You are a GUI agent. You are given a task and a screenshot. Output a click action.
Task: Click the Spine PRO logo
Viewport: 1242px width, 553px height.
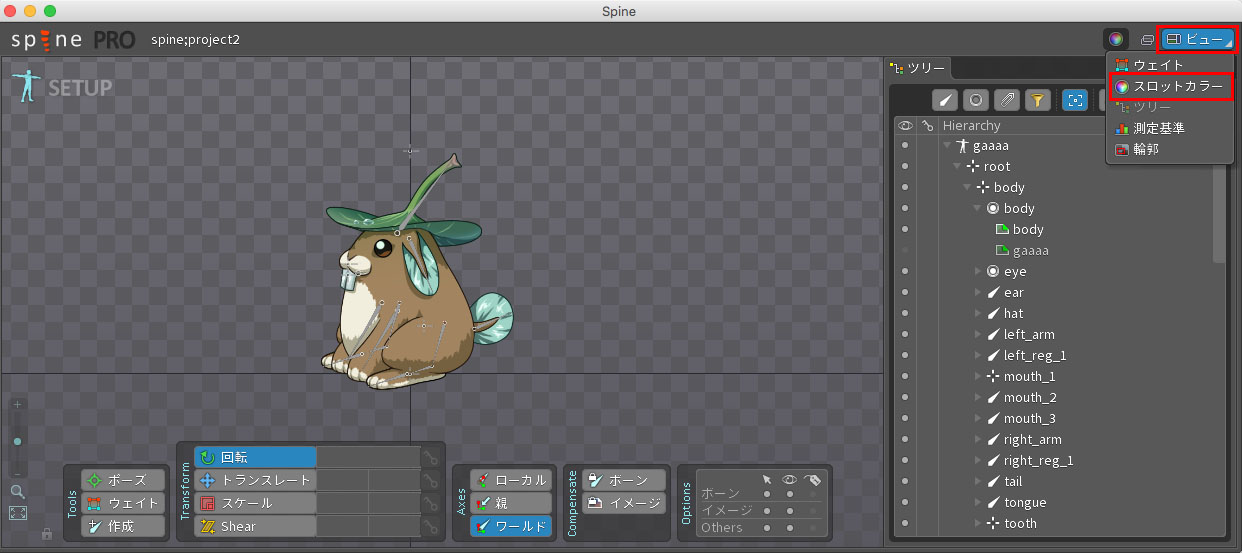click(73, 40)
